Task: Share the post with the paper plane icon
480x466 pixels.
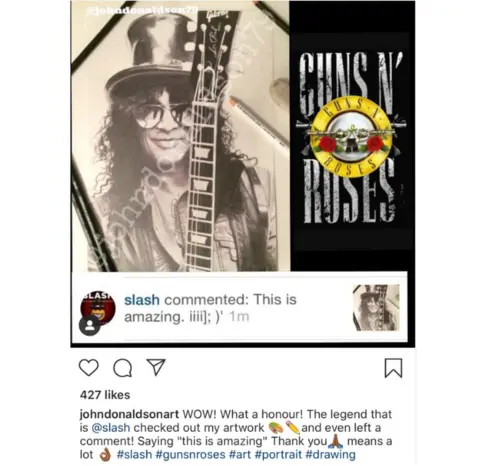Action: 156,367
